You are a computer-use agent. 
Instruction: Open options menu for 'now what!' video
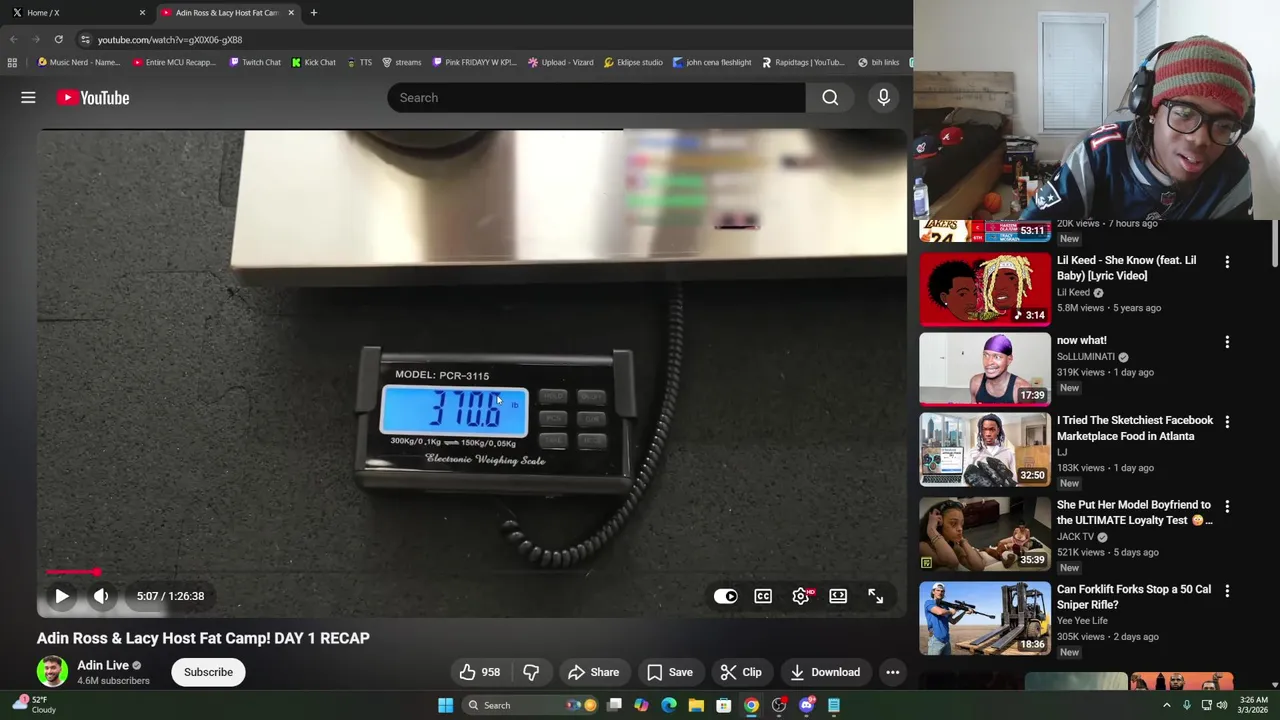click(1227, 342)
